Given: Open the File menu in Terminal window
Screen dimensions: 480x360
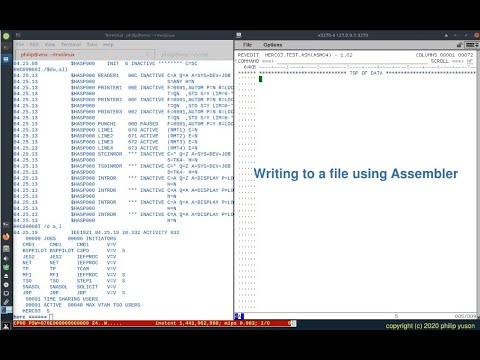Looking at the screenshot, I should [20, 44].
